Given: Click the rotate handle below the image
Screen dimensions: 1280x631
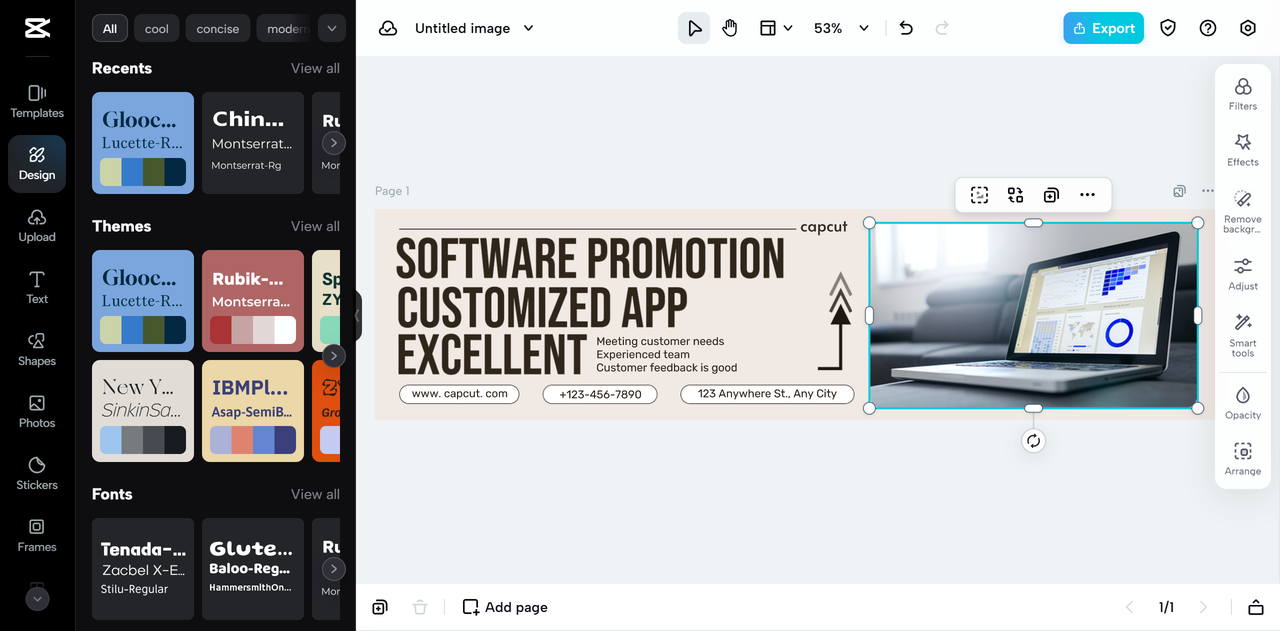Looking at the screenshot, I should 1034,441.
